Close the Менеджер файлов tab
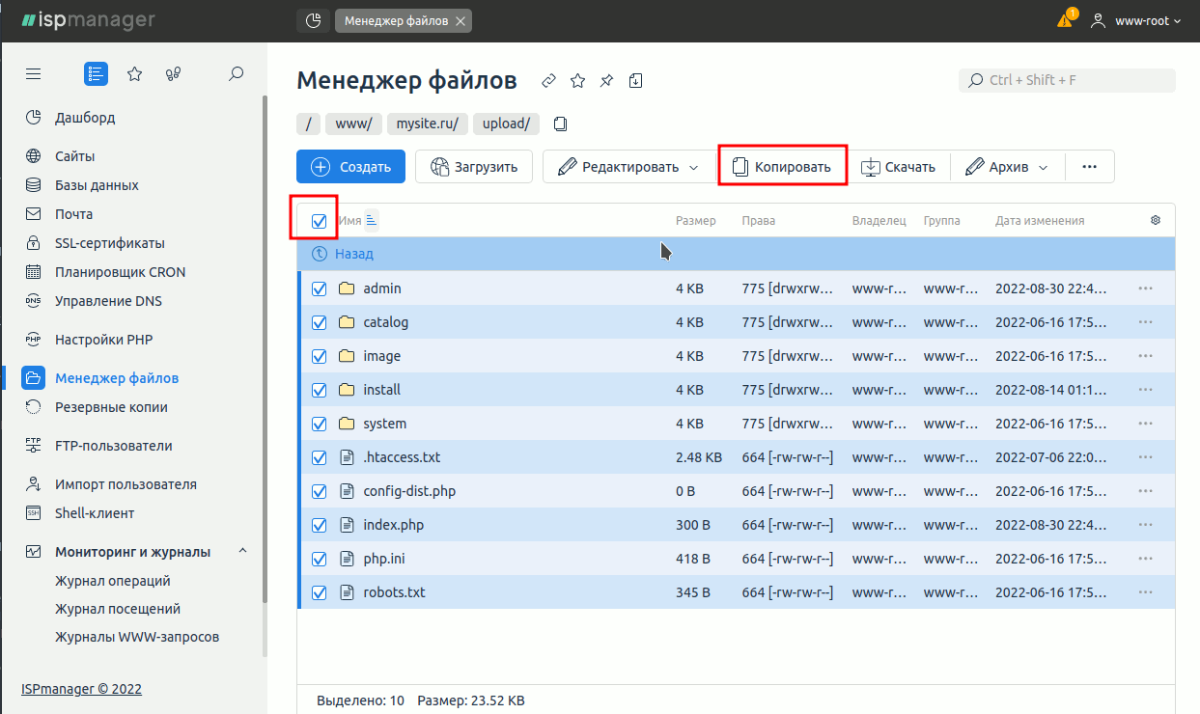 (459, 20)
